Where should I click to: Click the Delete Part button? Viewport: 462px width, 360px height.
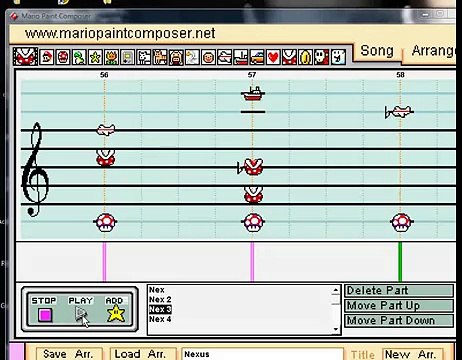point(399,290)
